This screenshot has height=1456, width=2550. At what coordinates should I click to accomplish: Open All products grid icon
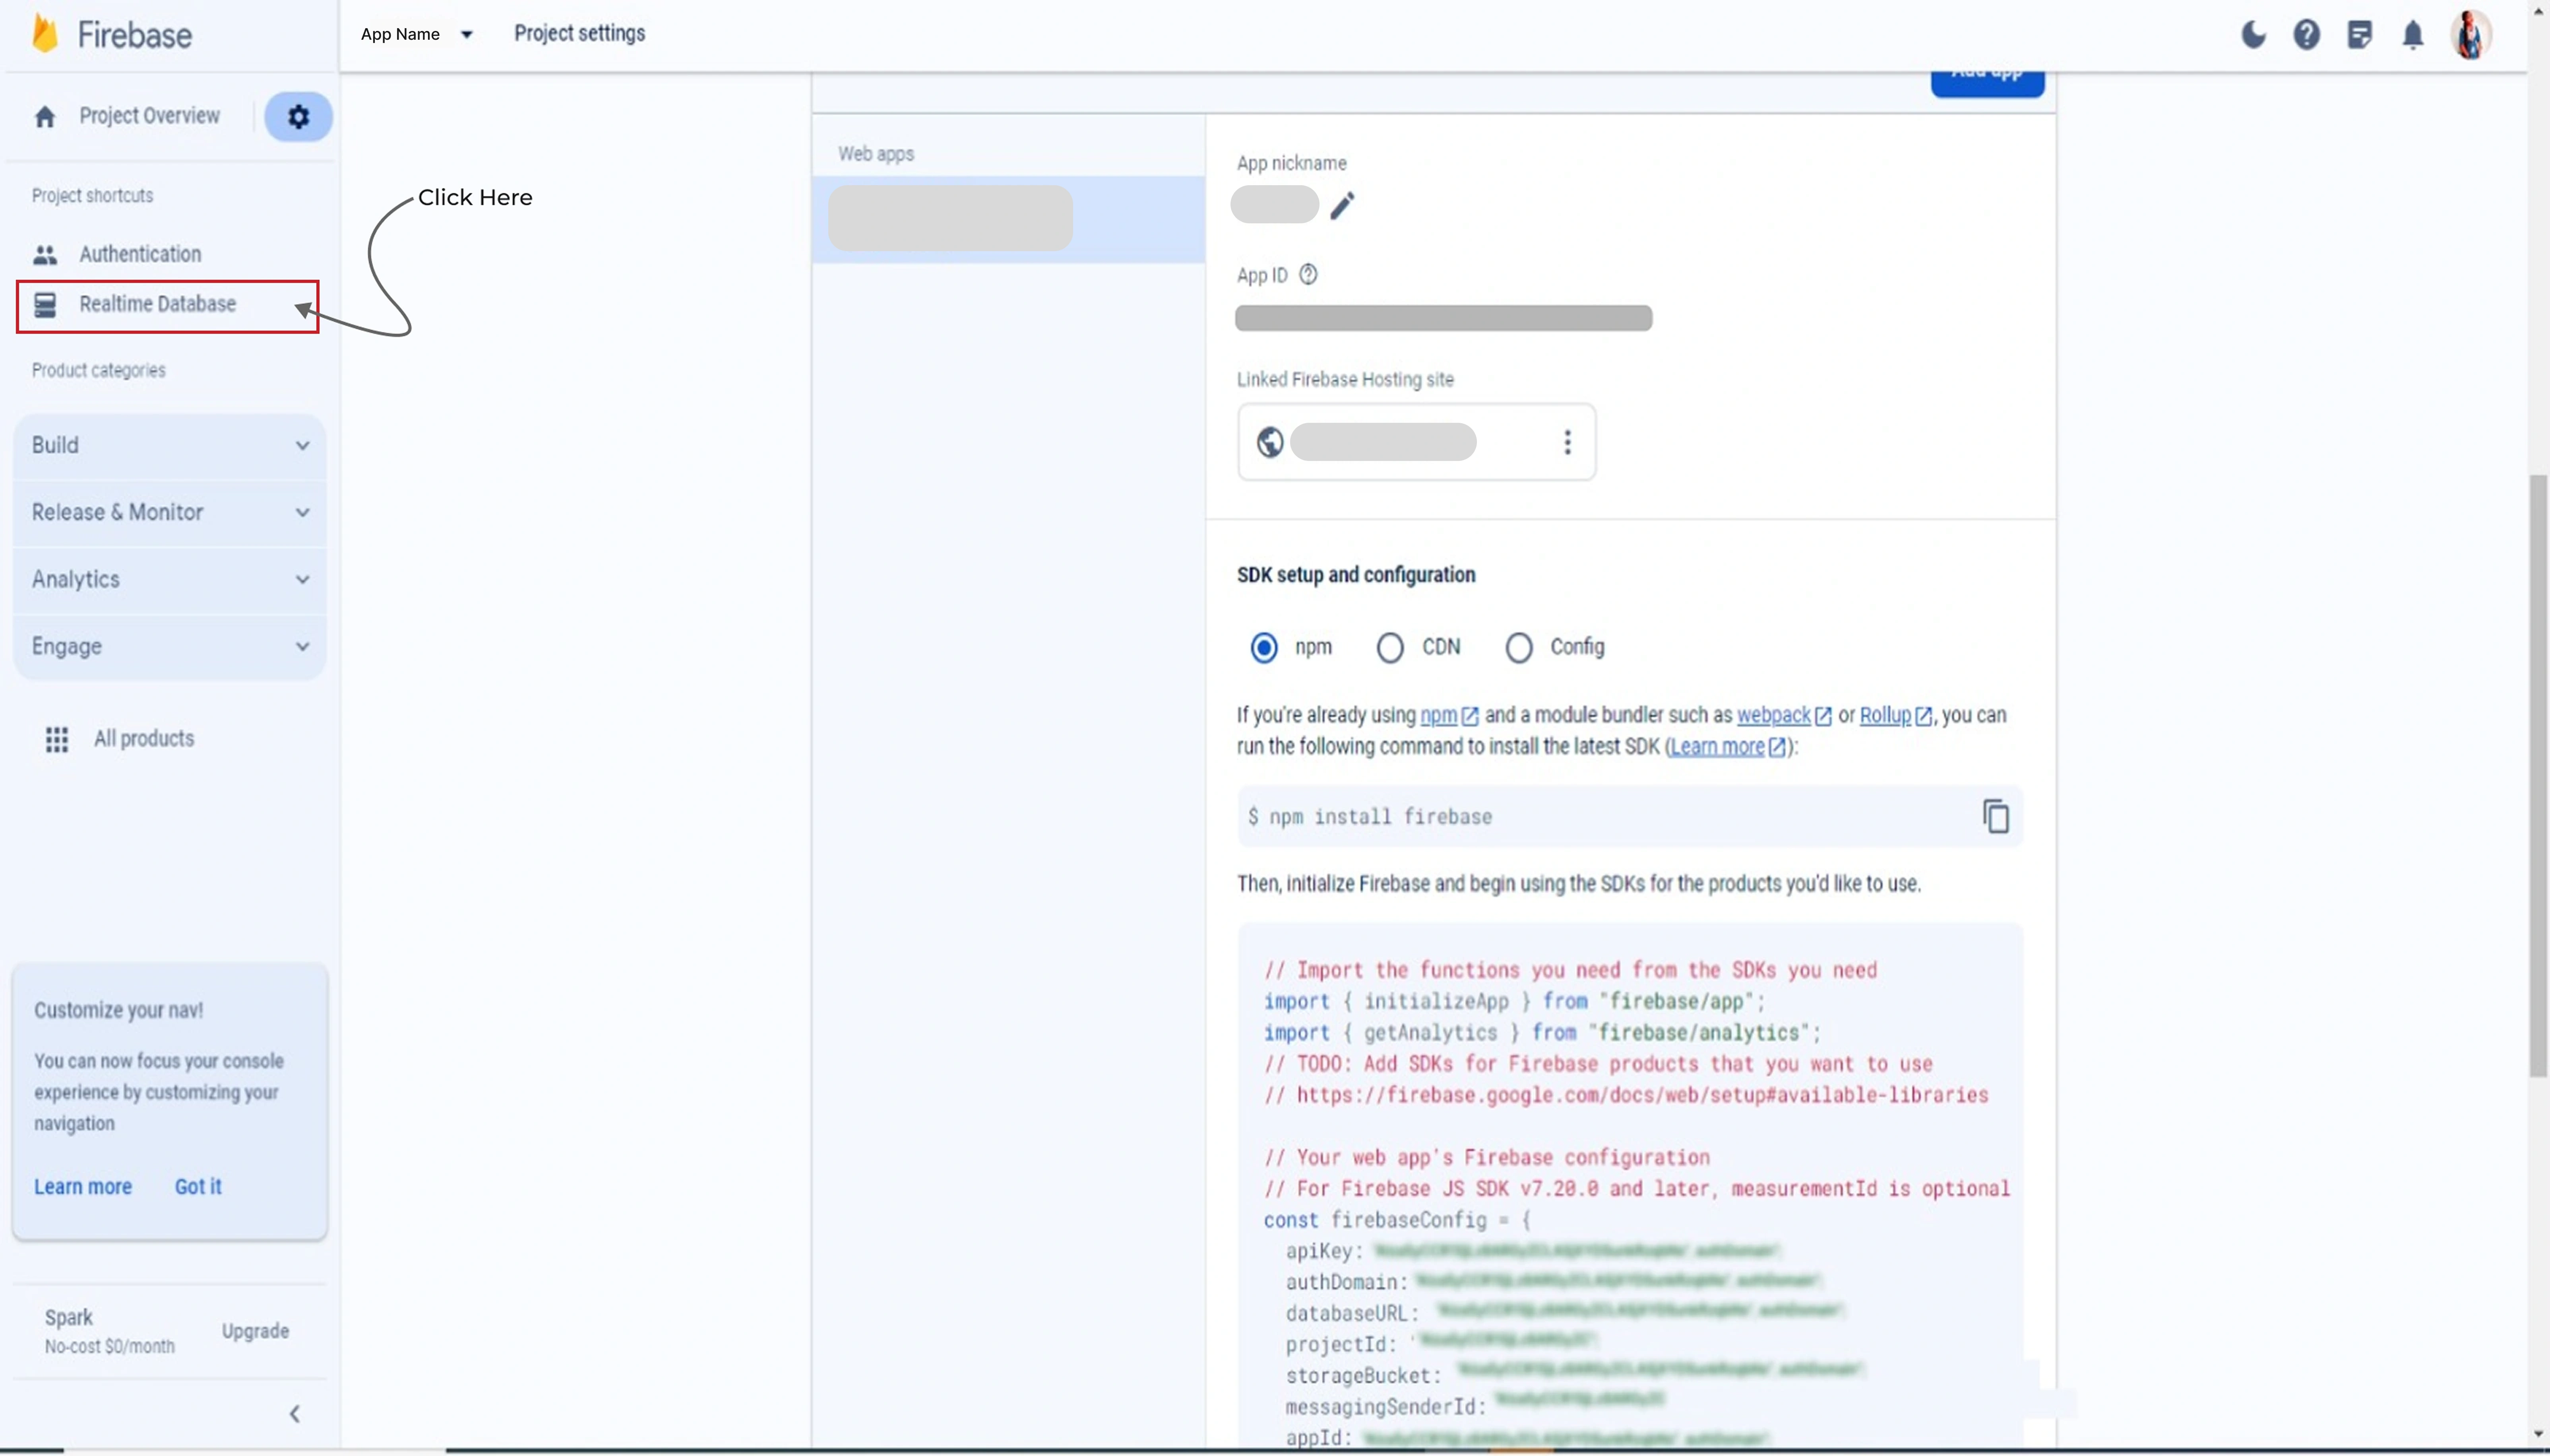click(x=57, y=739)
